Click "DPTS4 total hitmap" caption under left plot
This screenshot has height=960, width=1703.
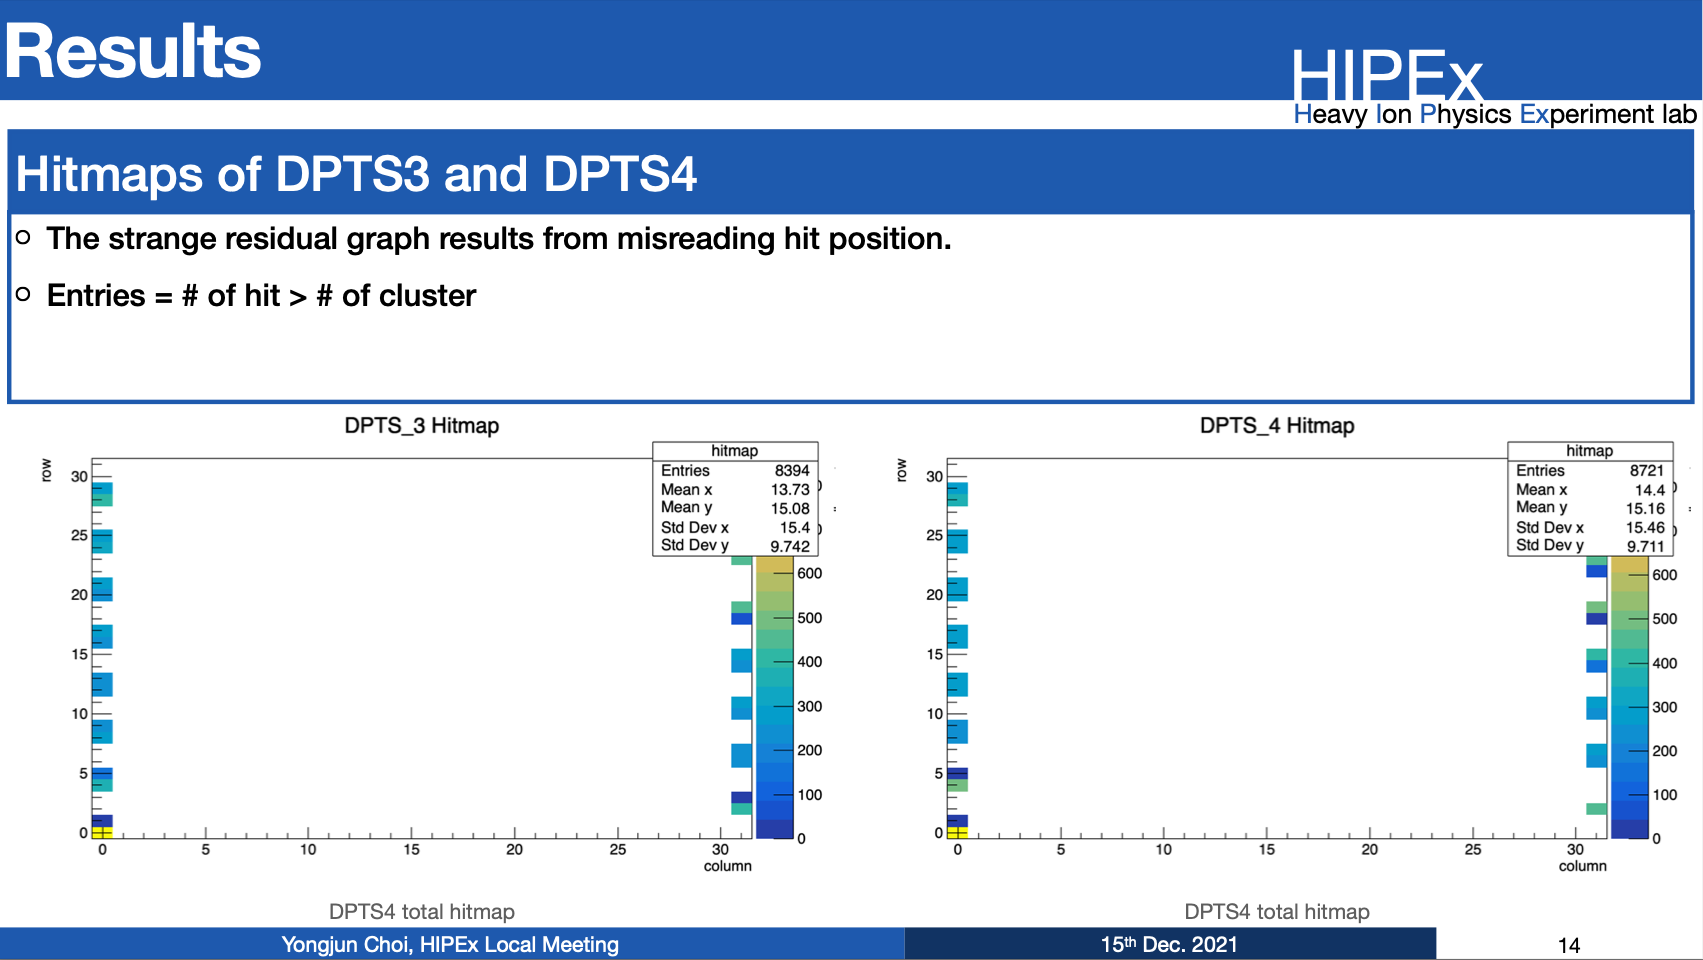(422, 912)
